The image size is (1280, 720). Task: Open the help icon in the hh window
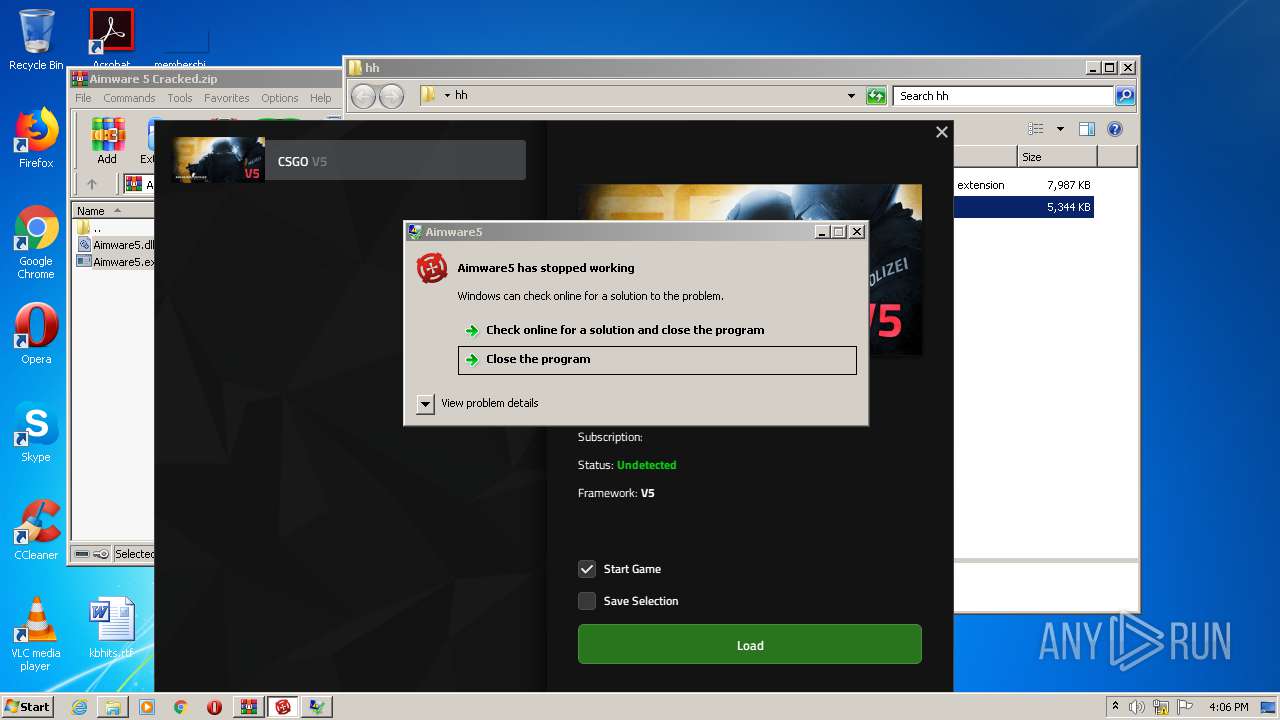pyautogui.click(x=1115, y=129)
